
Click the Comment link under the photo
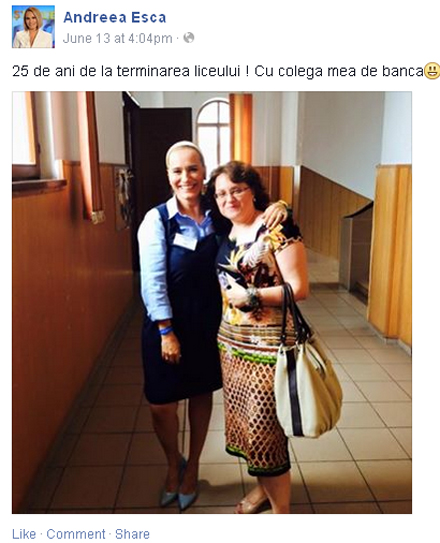(76, 534)
